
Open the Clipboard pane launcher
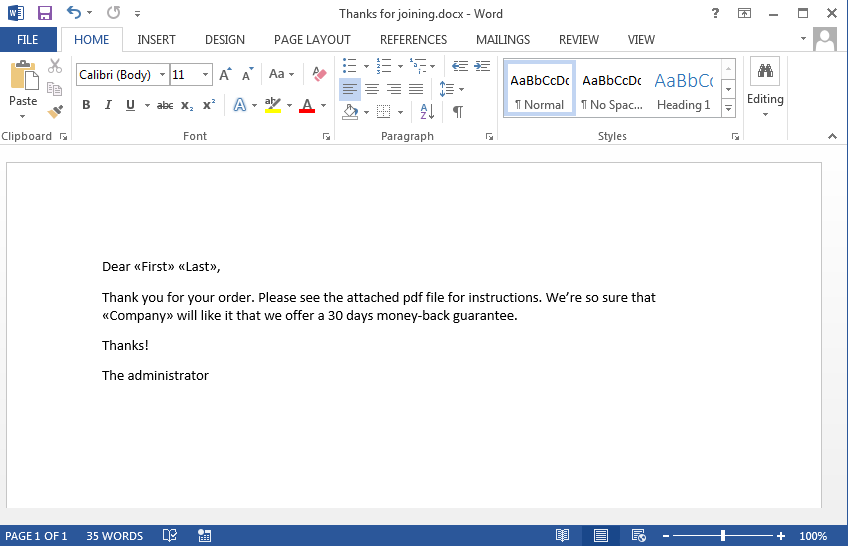coord(63,137)
